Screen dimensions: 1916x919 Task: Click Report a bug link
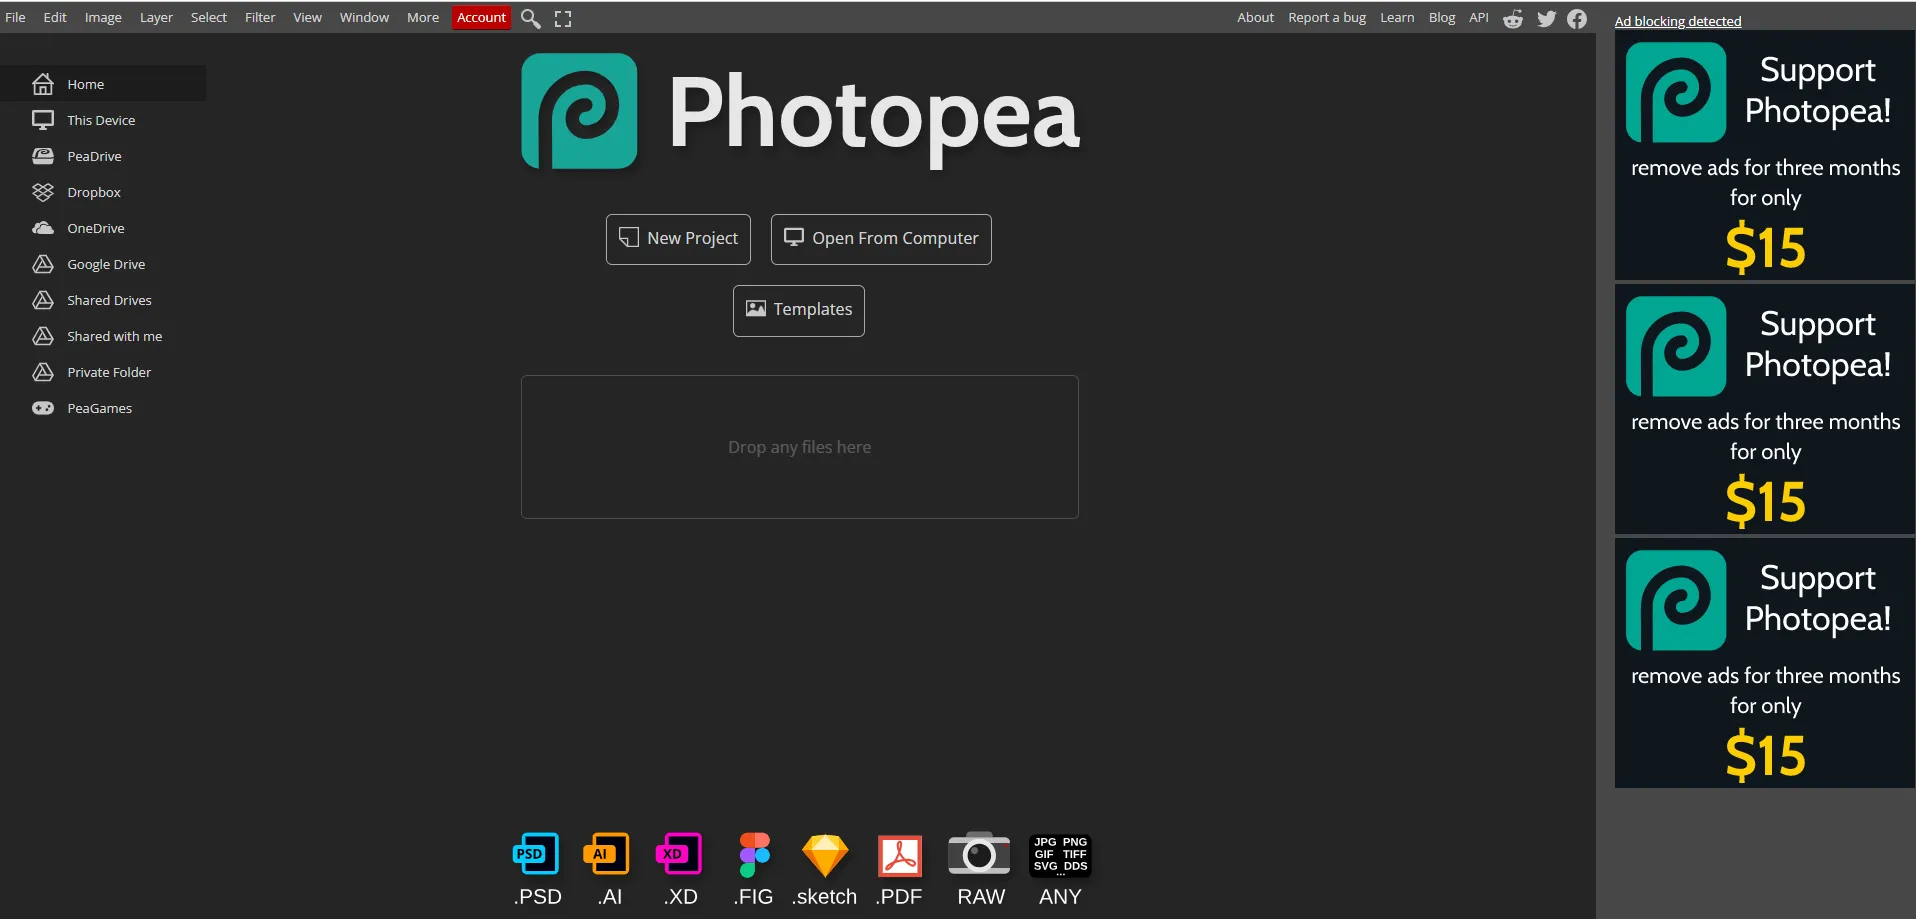coord(1327,17)
